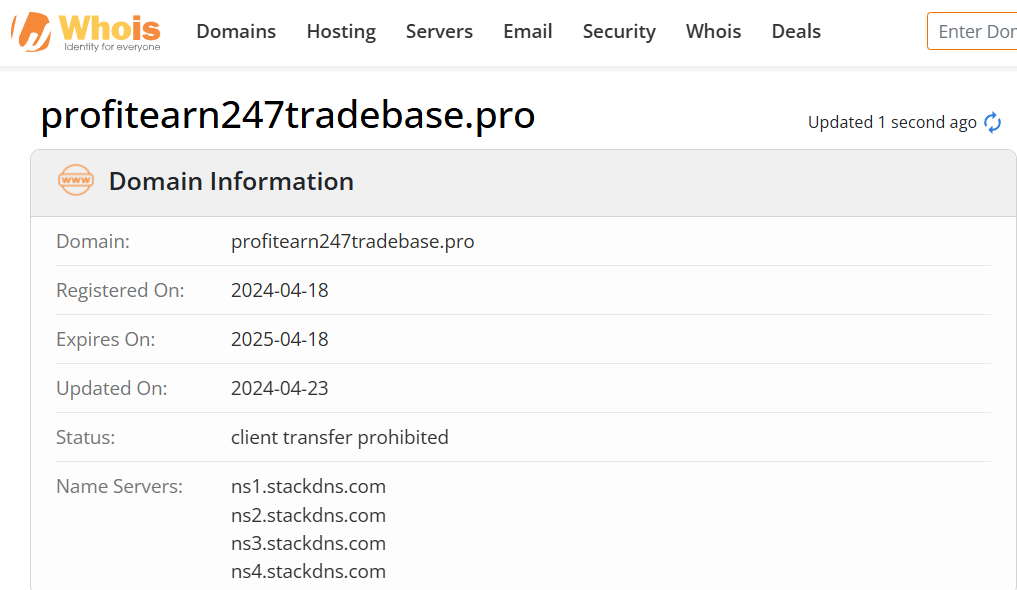This screenshot has width=1017, height=590.
Task: Click the Domain Information header title
Action: tap(232, 181)
